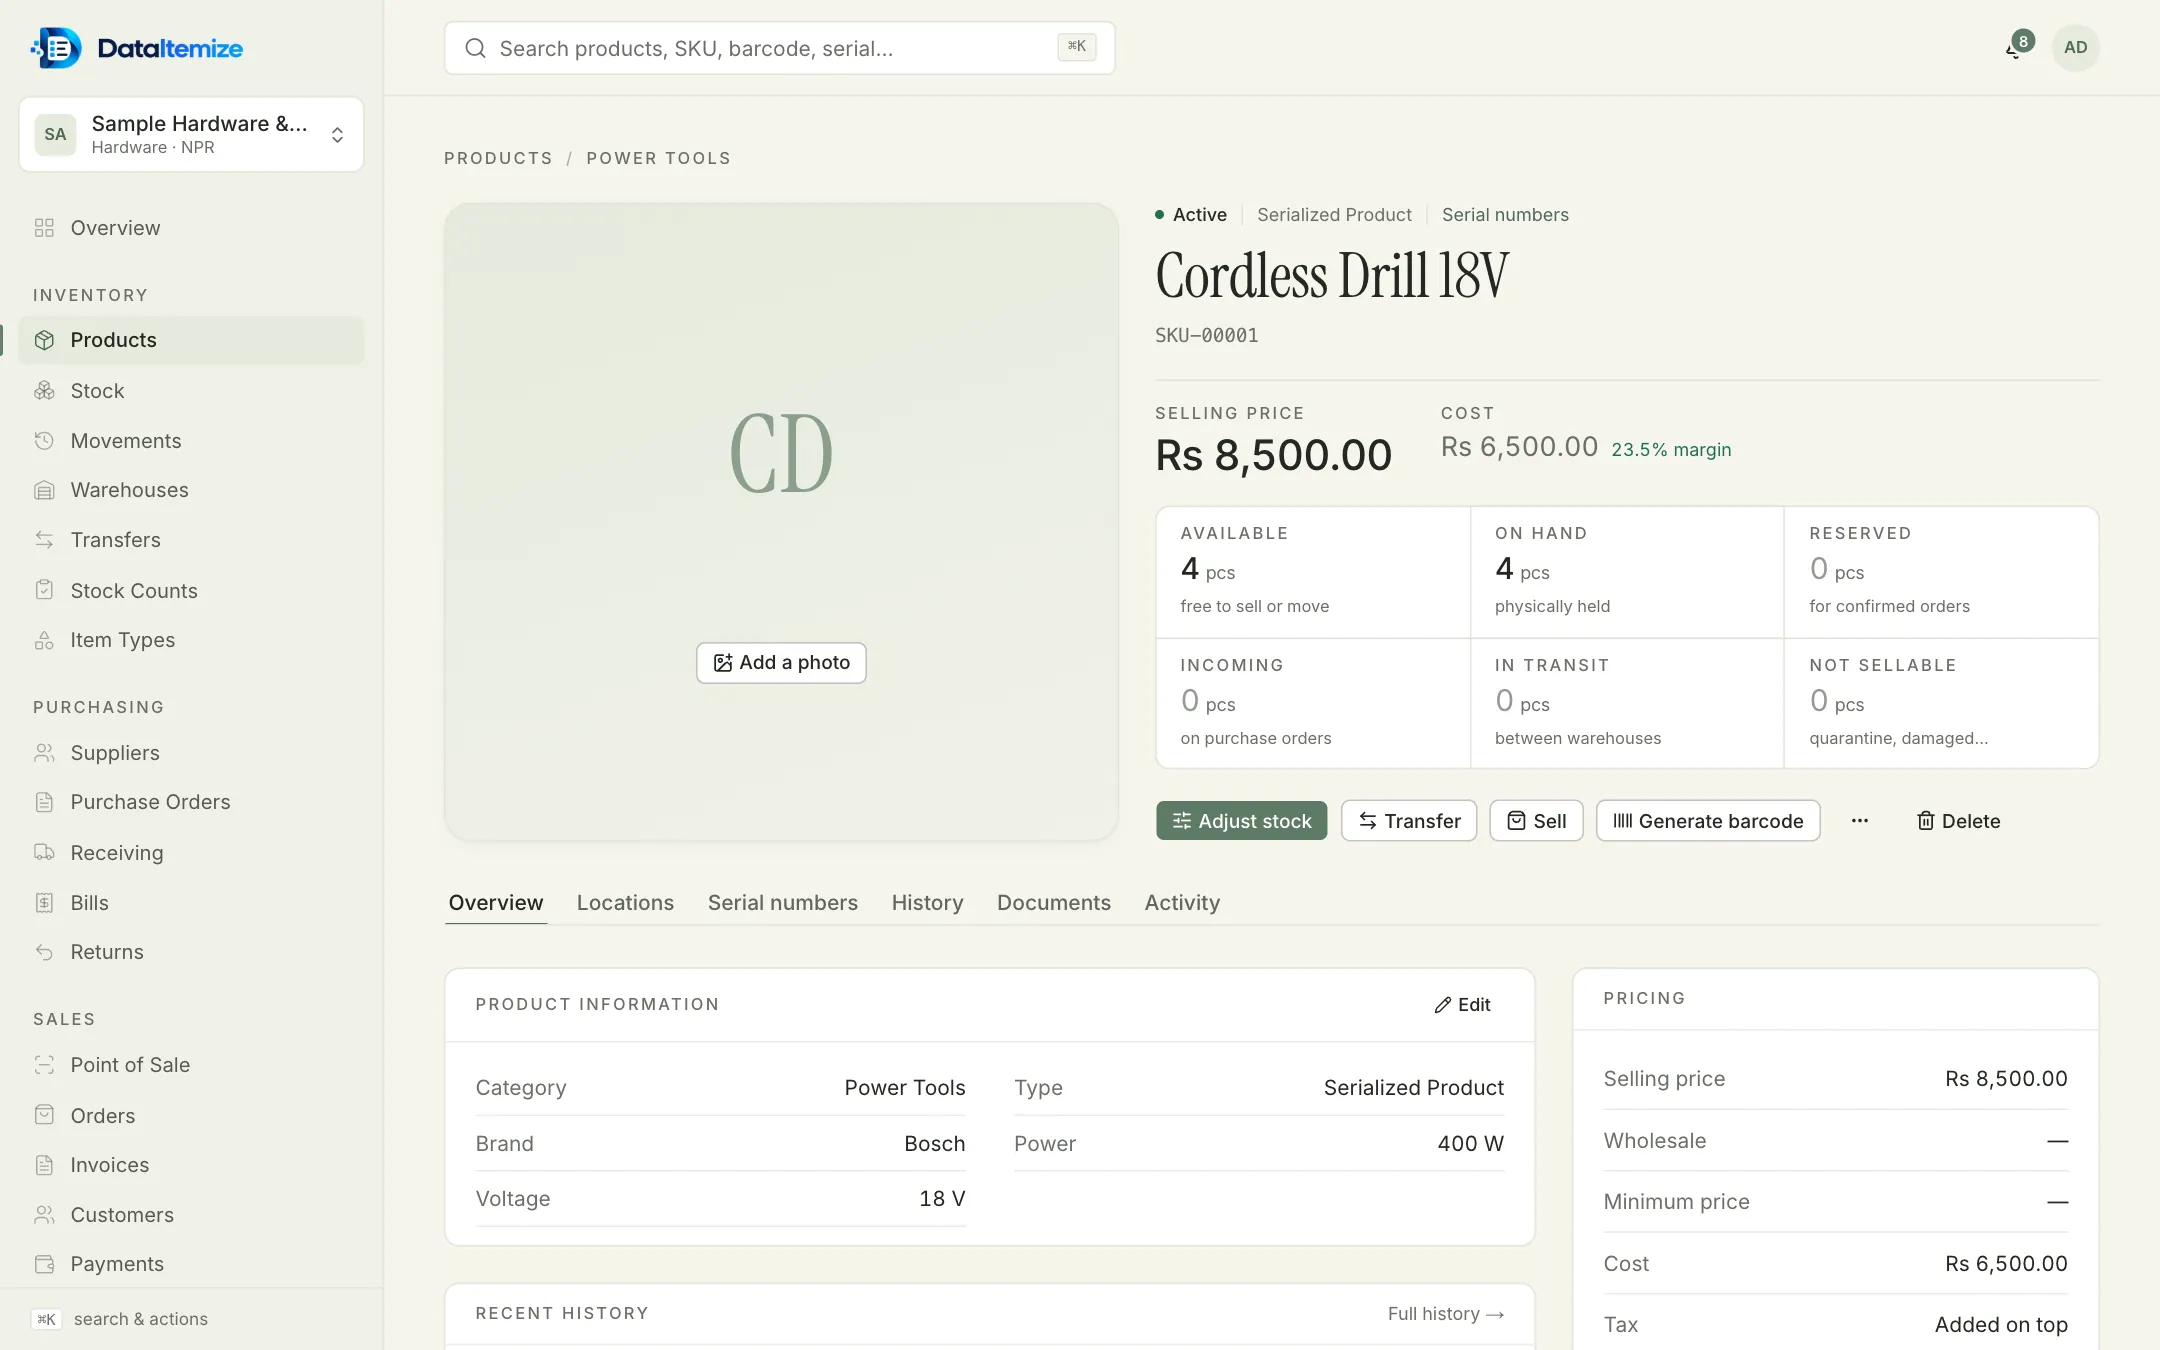Screen dimensions: 2160x1350
Task: Expand the Sample Hardware workspace switcher
Action: 191,135
